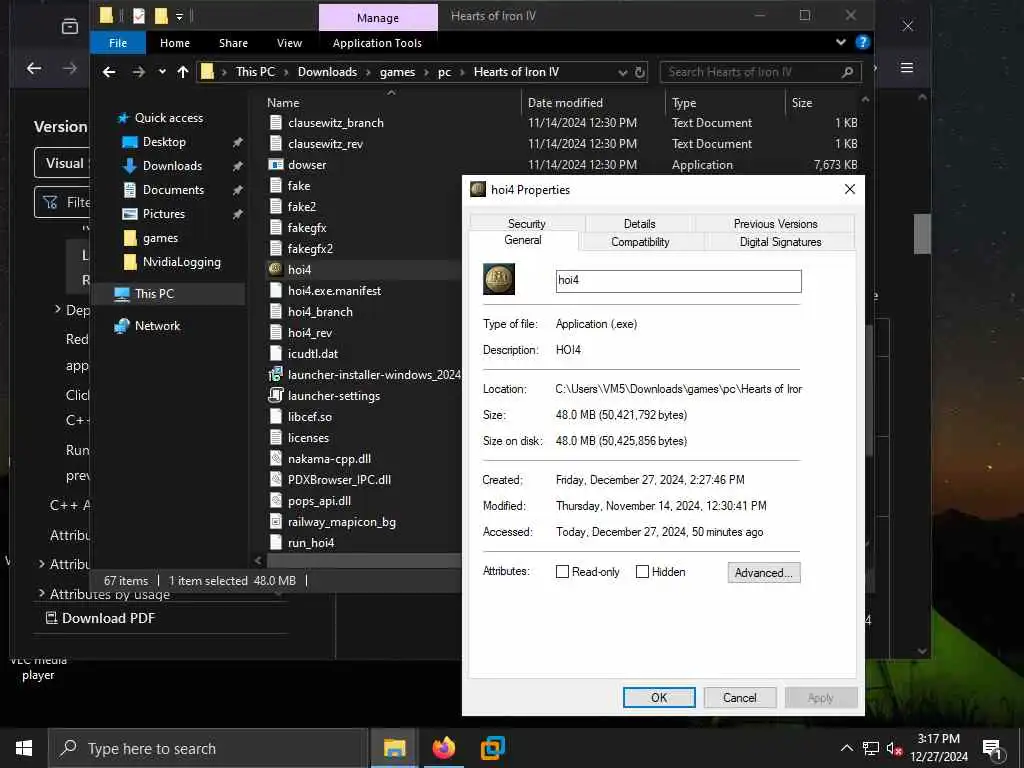1024x768 pixels.
Task: Switch to the Share ribbon tab
Action: (x=233, y=43)
